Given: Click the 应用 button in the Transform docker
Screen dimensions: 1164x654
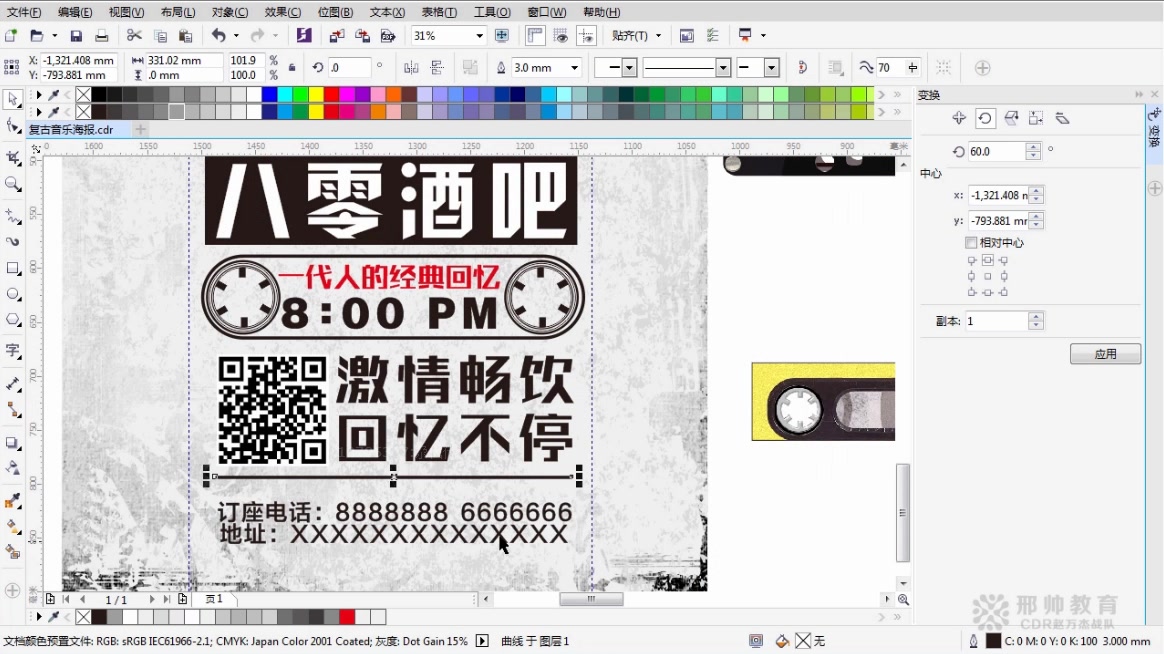Looking at the screenshot, I should click(x=1104, y=353).
